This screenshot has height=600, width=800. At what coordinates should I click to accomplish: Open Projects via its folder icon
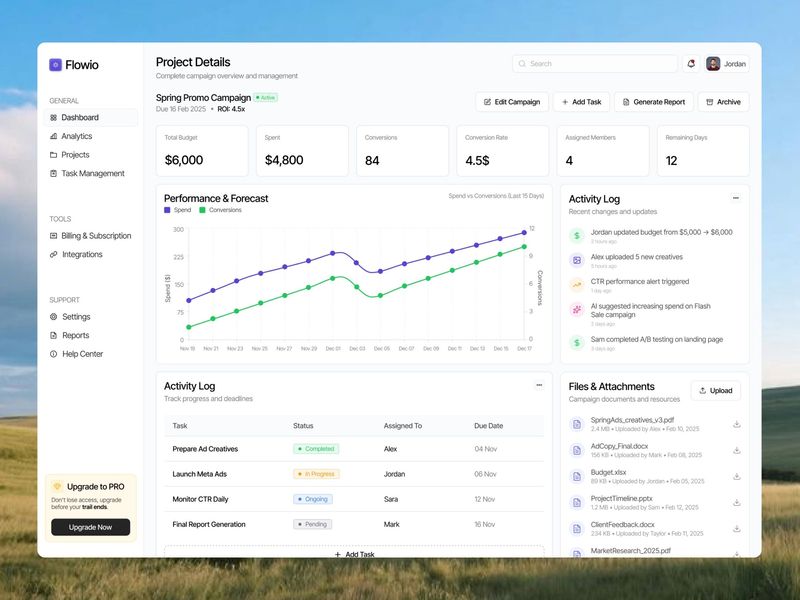point(53,154)
